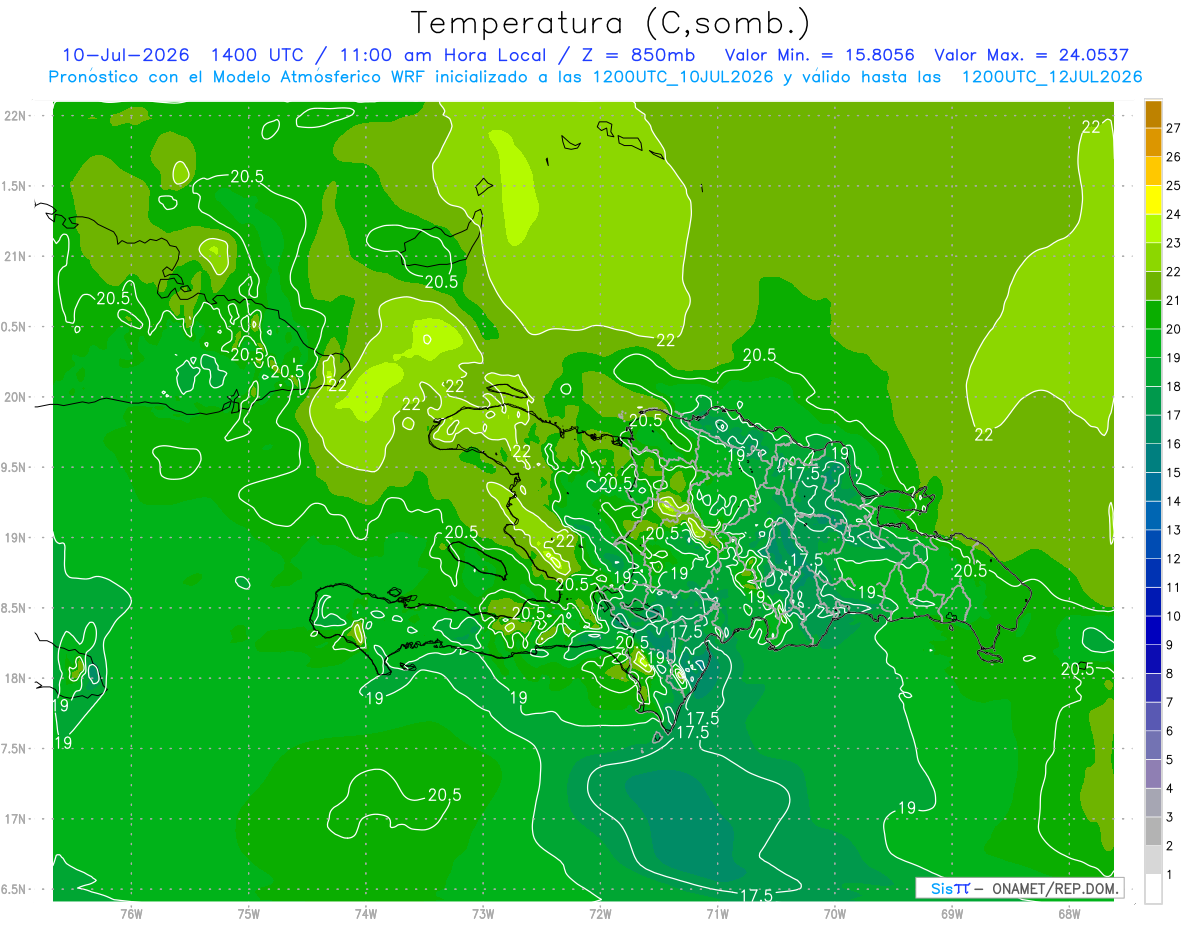Click the yellow legend swatch between 24 and 25
This screenshot has height=927, width=1200.
pyautogui.click(x=1153, y=200)
